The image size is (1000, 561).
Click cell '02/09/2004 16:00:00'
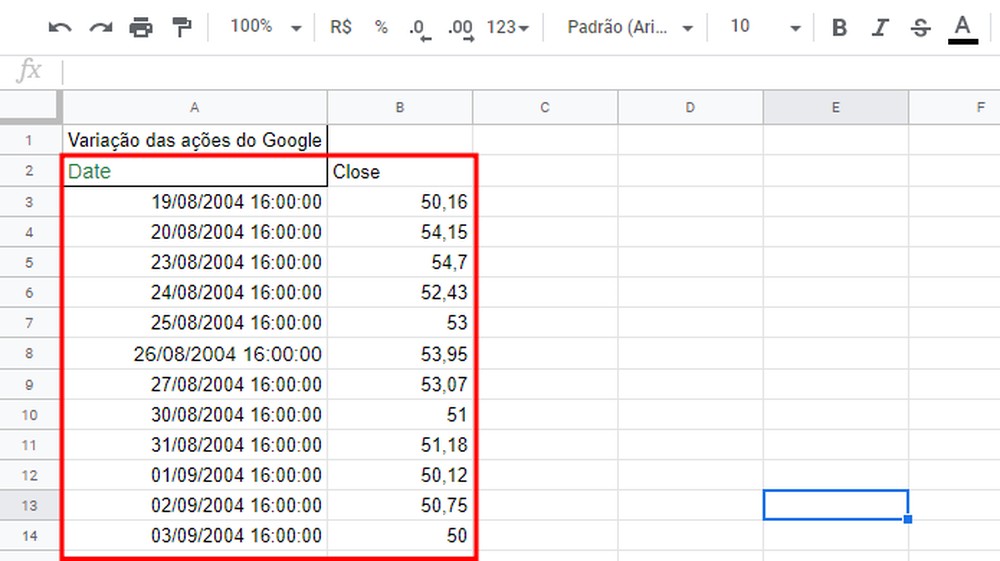(x=195, y=505)
